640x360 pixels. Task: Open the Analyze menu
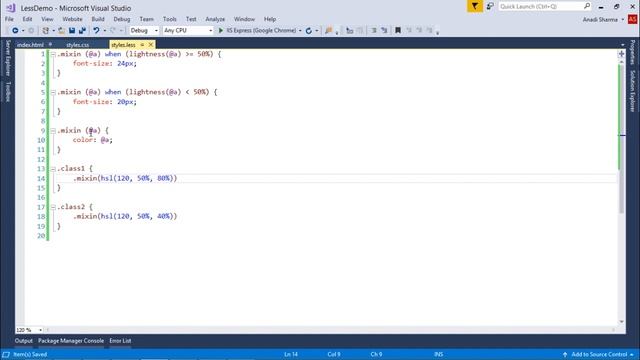pyautogui.click(x=215, y=19)
